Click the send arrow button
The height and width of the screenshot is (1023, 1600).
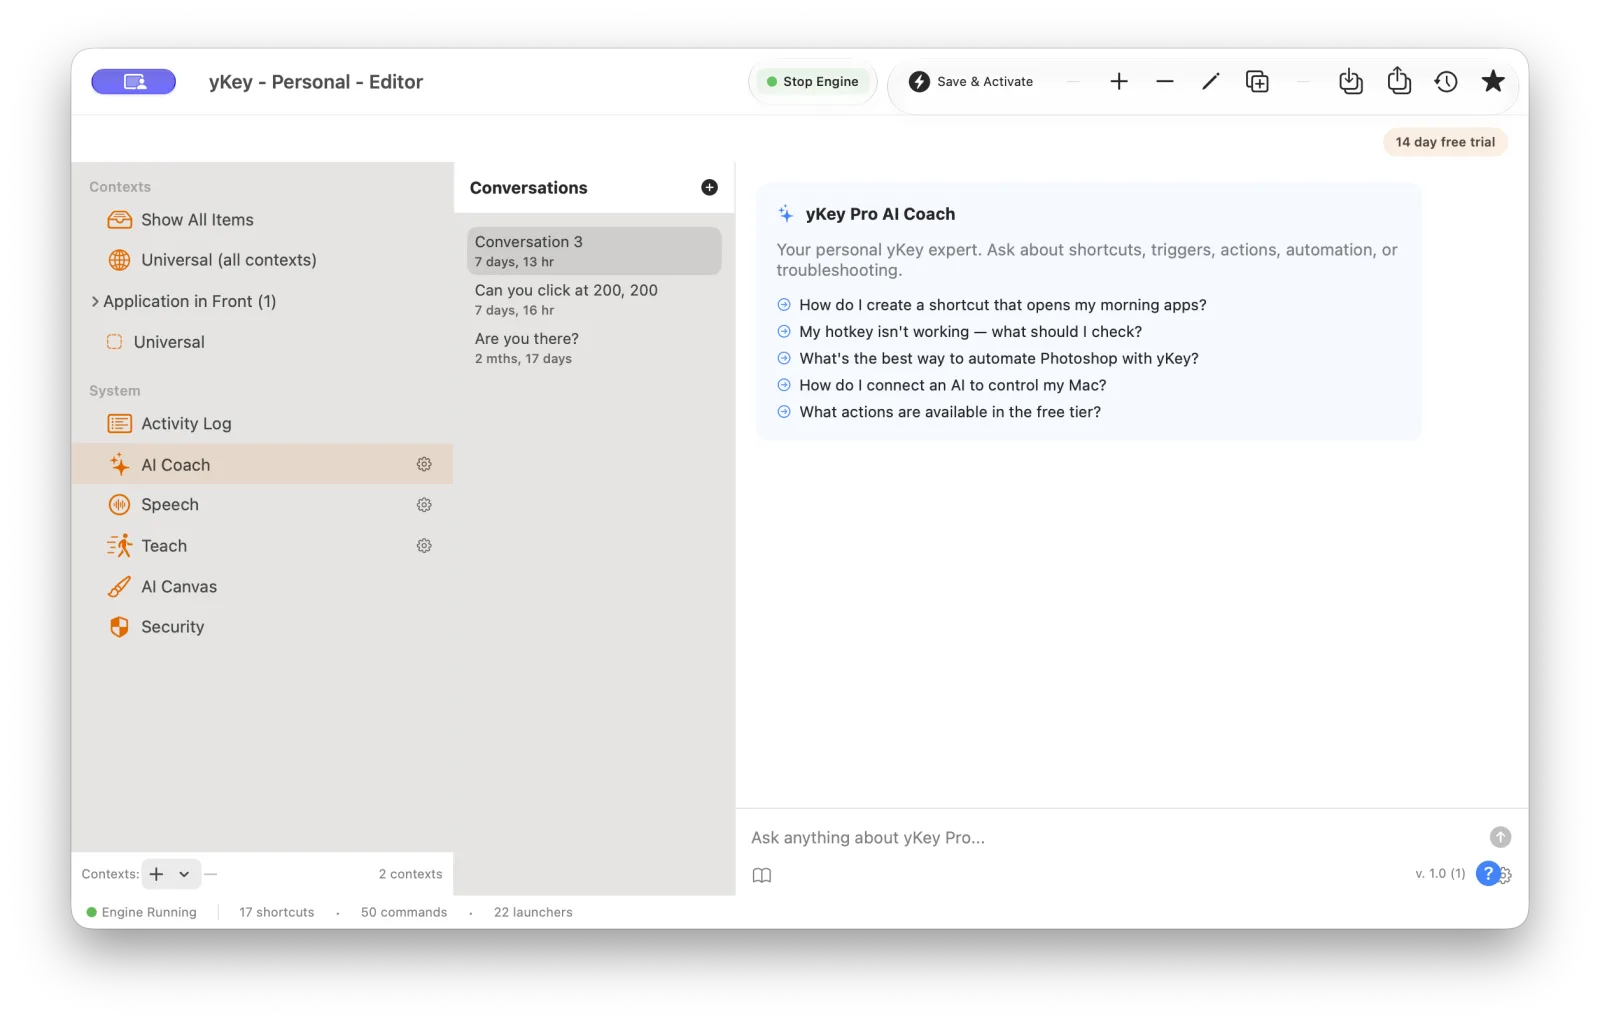coord(1500,838)
